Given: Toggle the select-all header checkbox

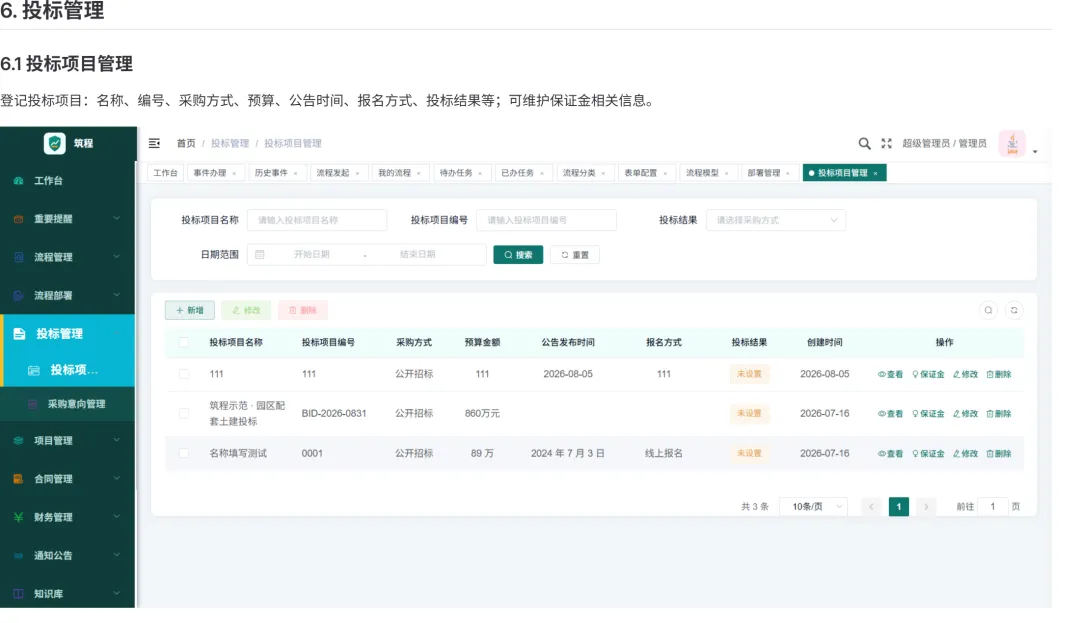Looking at the screenshot, I should point(184,342).
